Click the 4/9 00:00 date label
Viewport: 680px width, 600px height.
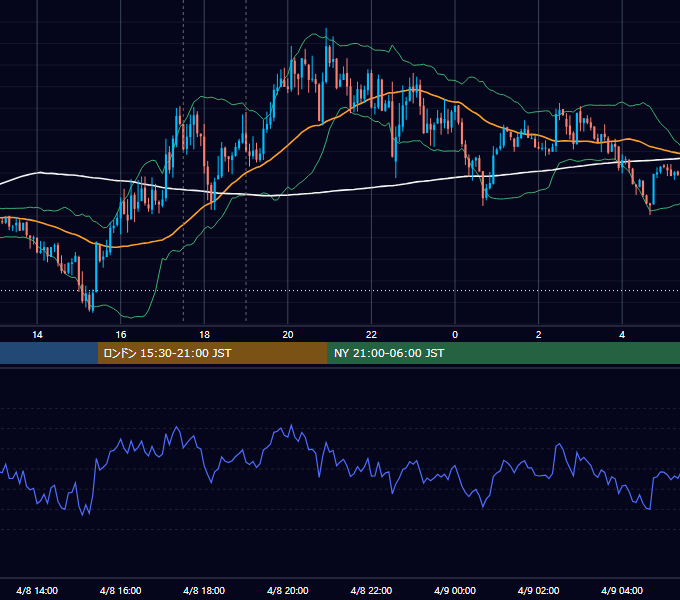455,590
